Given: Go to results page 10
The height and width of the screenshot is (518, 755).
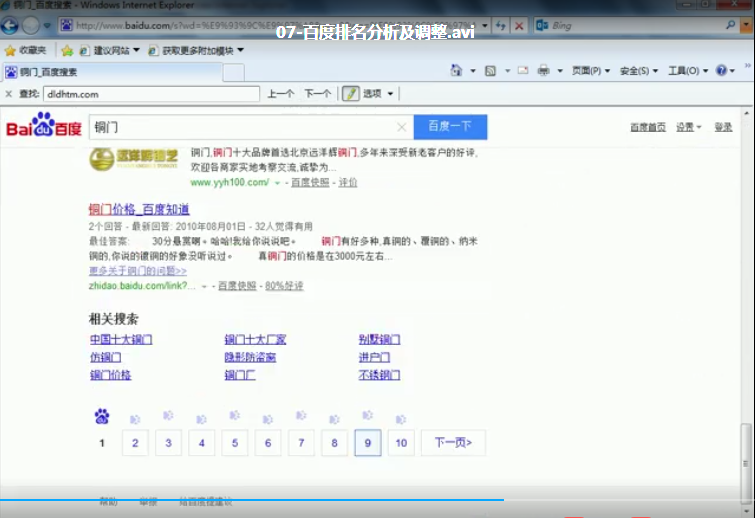Looking at the screenshot, I should point(401,442).
